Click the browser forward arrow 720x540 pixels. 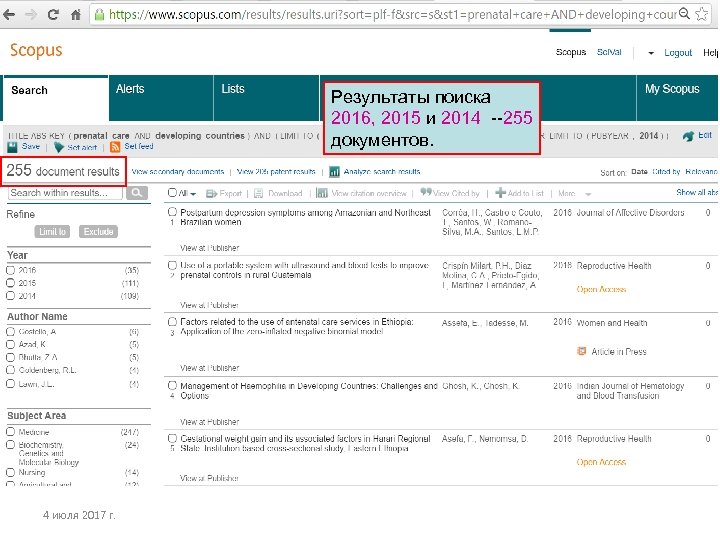31,14
